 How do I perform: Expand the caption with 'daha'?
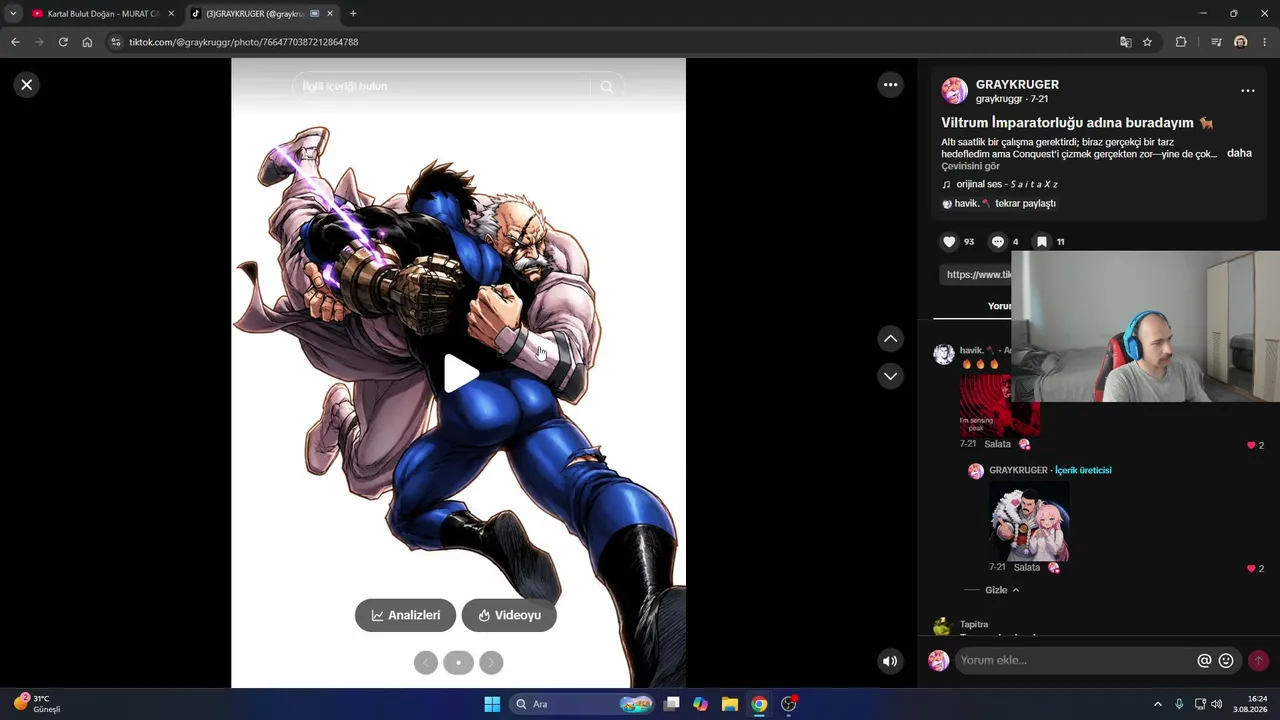click(1239, 153)
